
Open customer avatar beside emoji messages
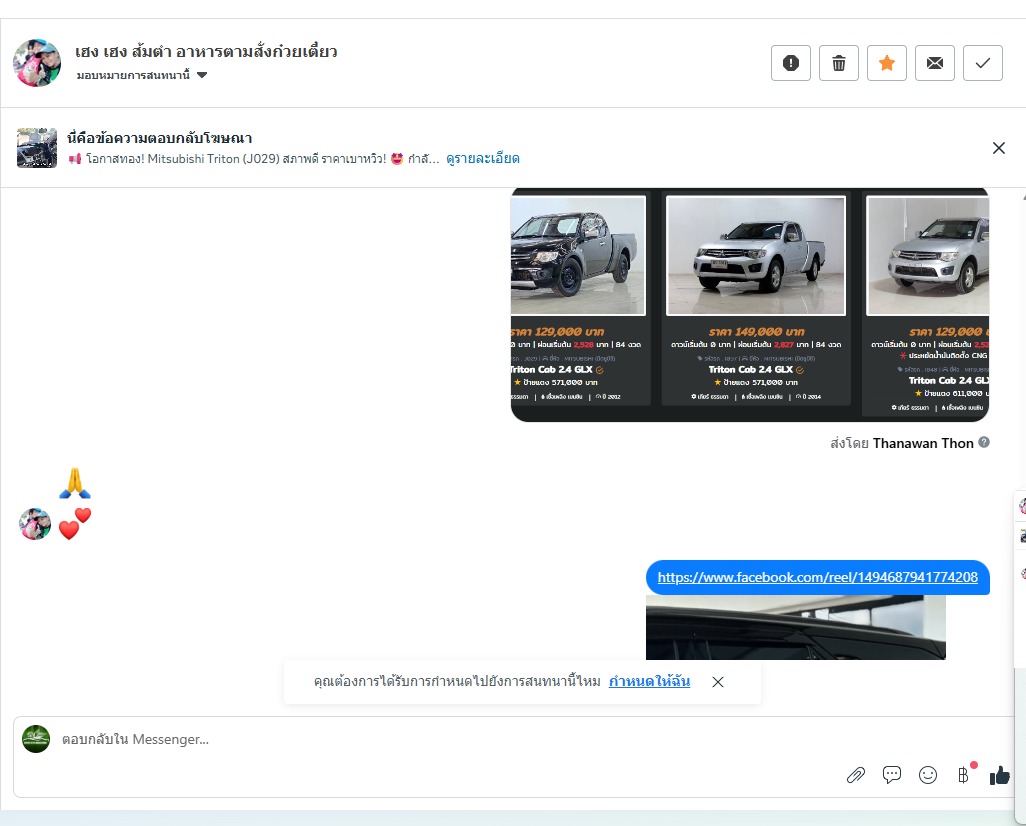point(35,524)
